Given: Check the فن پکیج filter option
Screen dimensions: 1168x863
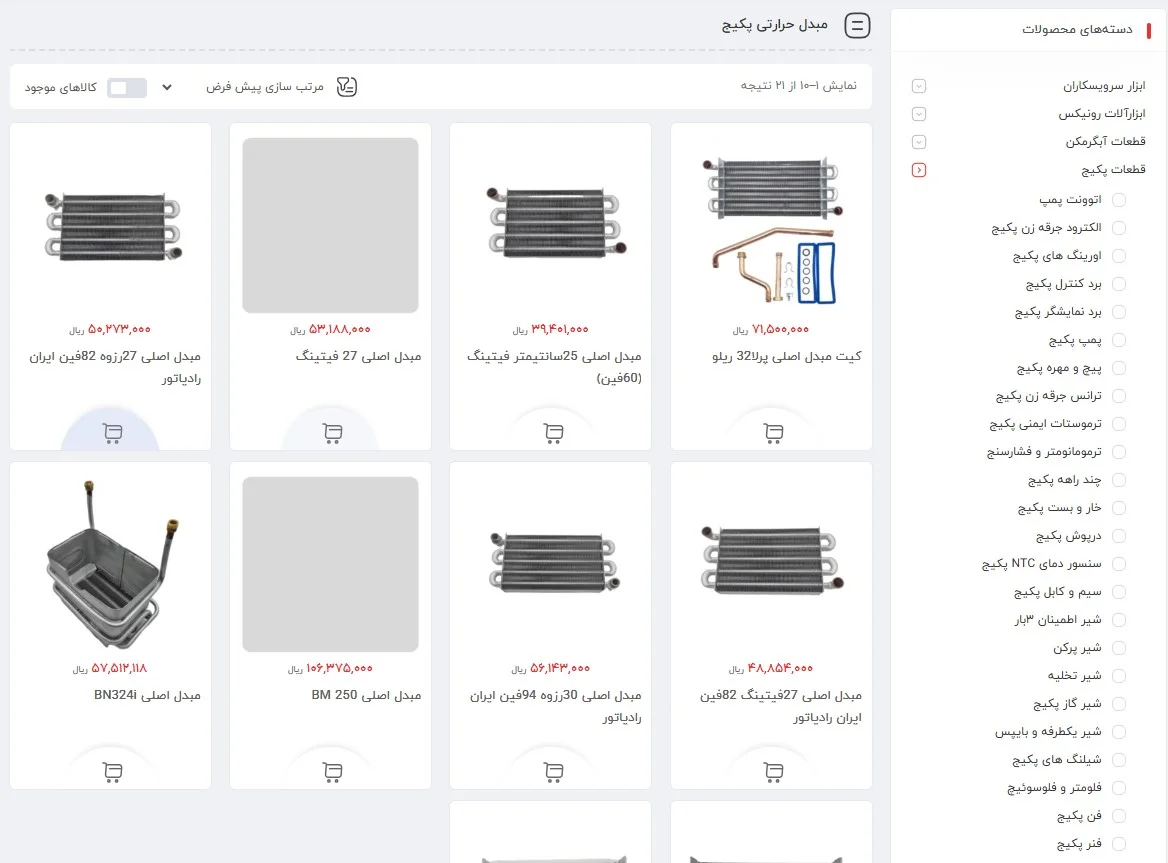Looking at the screenshot, I should click(x=1118, y=815).
